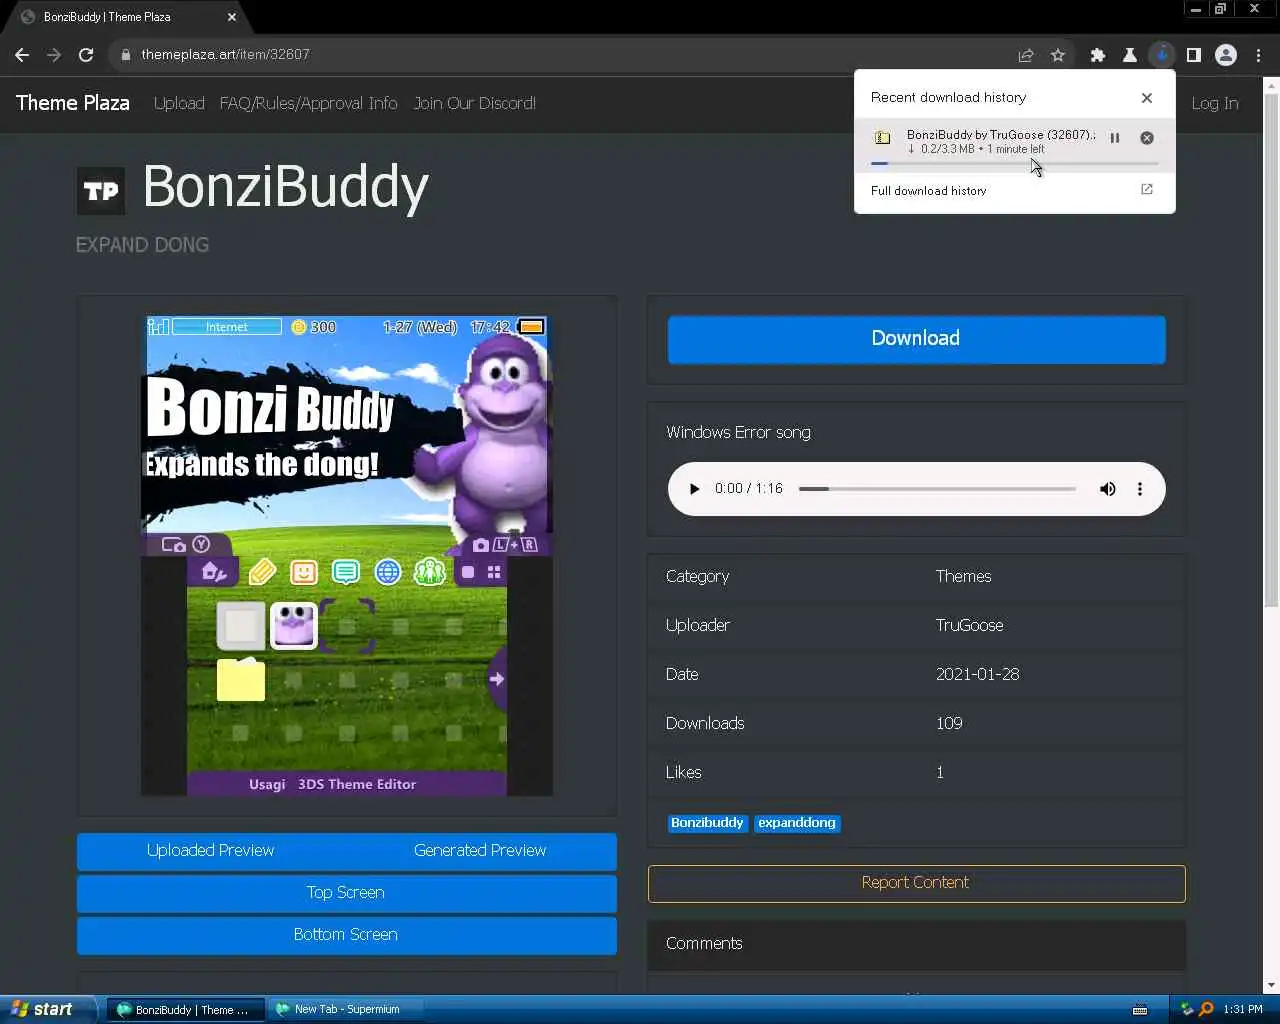Click the BonziBuddy download file icon

coord(882,138)
